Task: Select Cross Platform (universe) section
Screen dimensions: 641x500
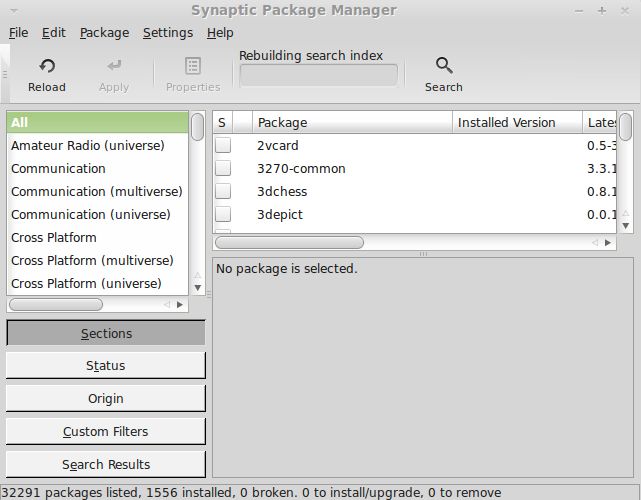Action: (x=97, y=283)
